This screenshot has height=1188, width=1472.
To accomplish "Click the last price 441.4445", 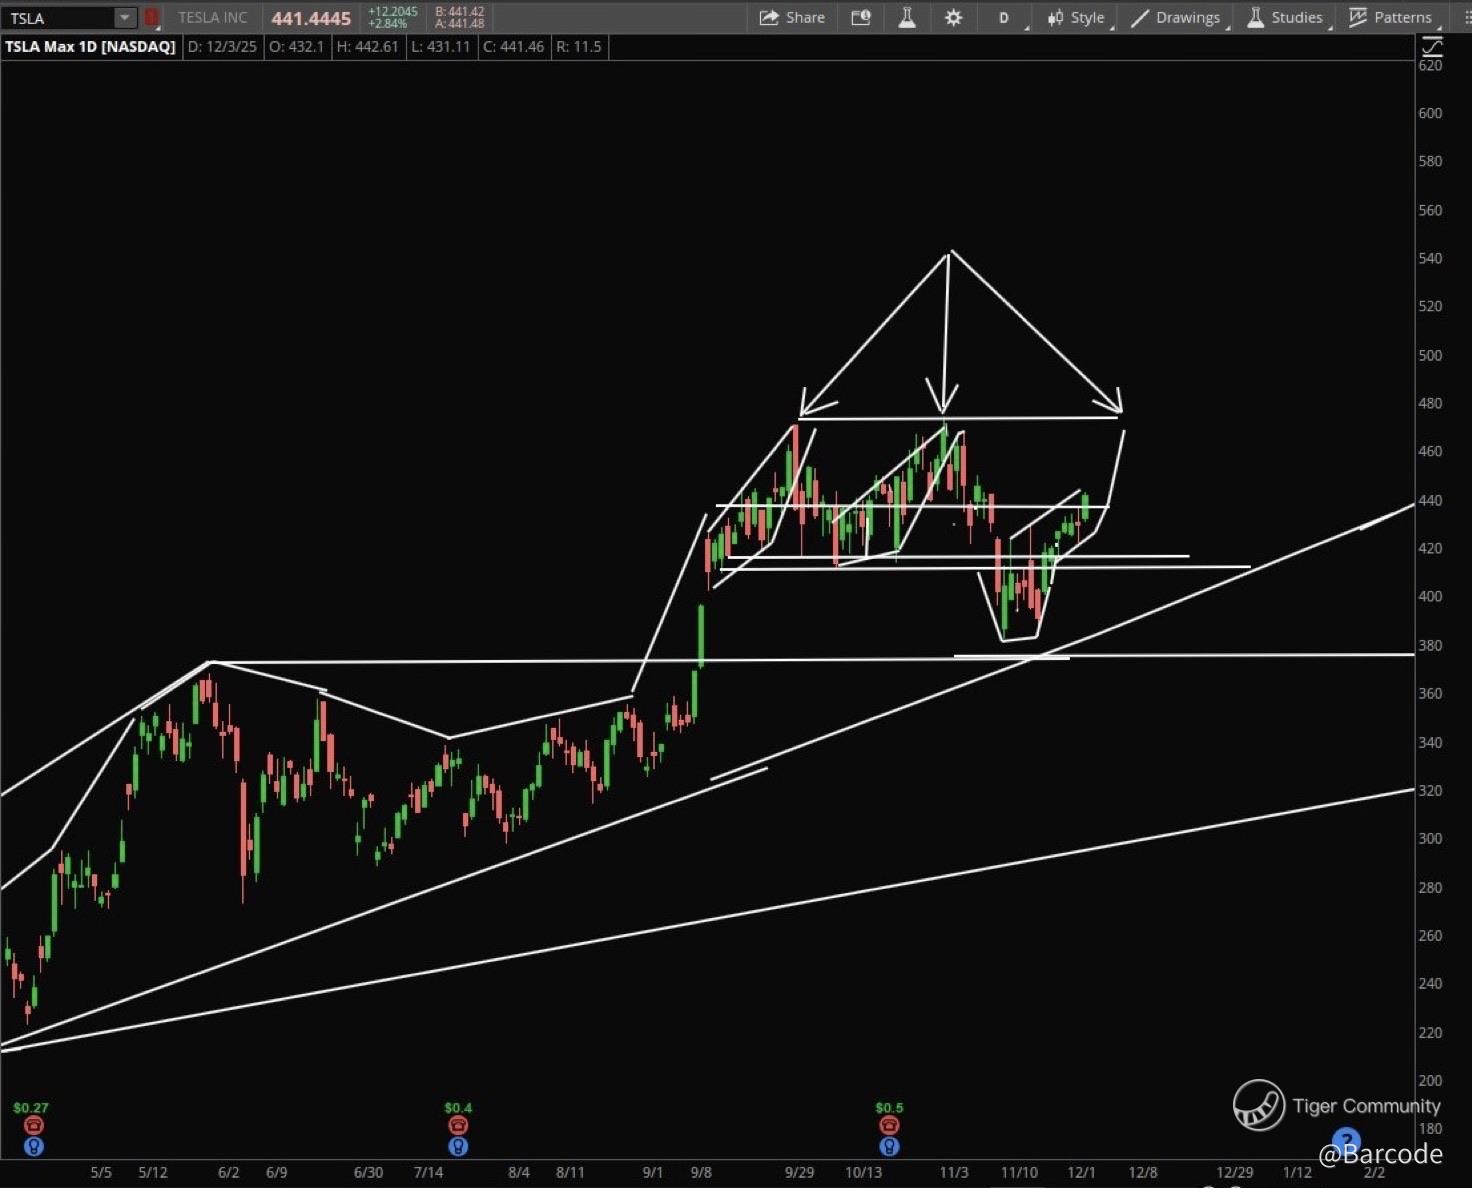I will [311, 18].
